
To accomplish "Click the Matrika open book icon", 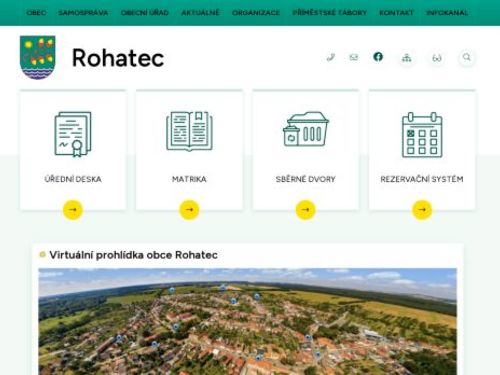I will pyautogui.click(x=189, y=131).
